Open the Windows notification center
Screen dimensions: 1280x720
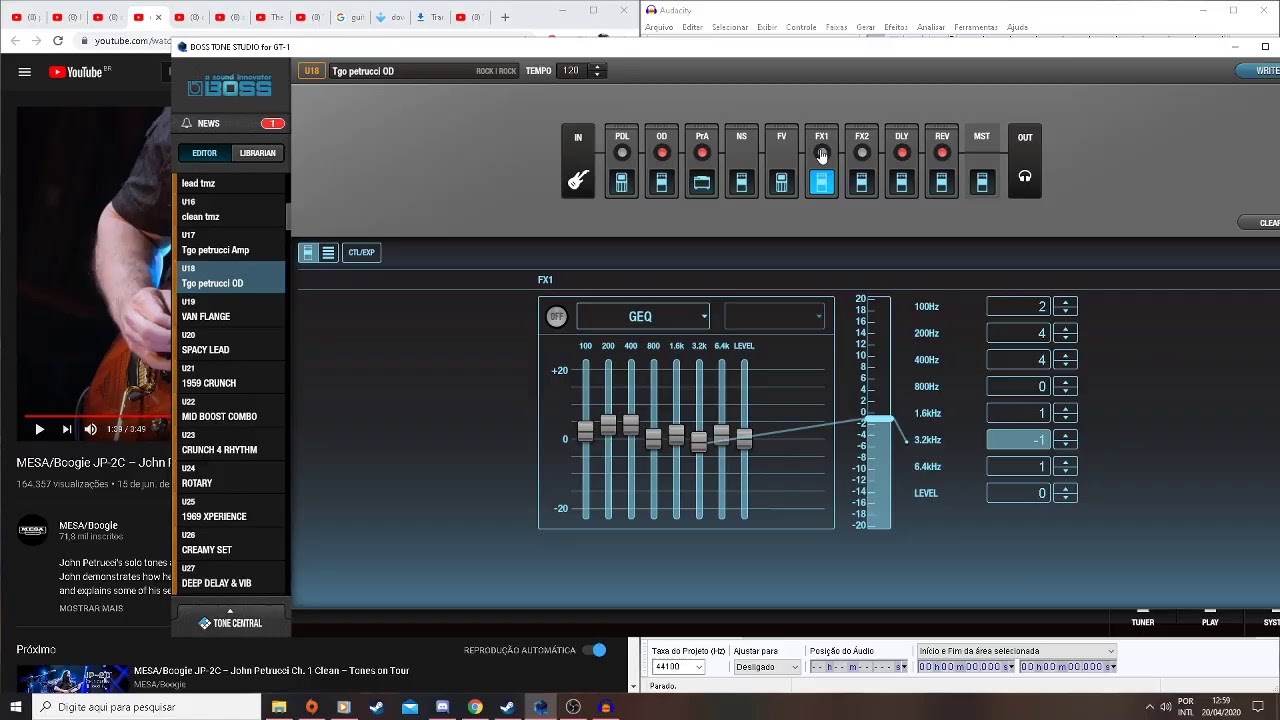point(1259,707)
